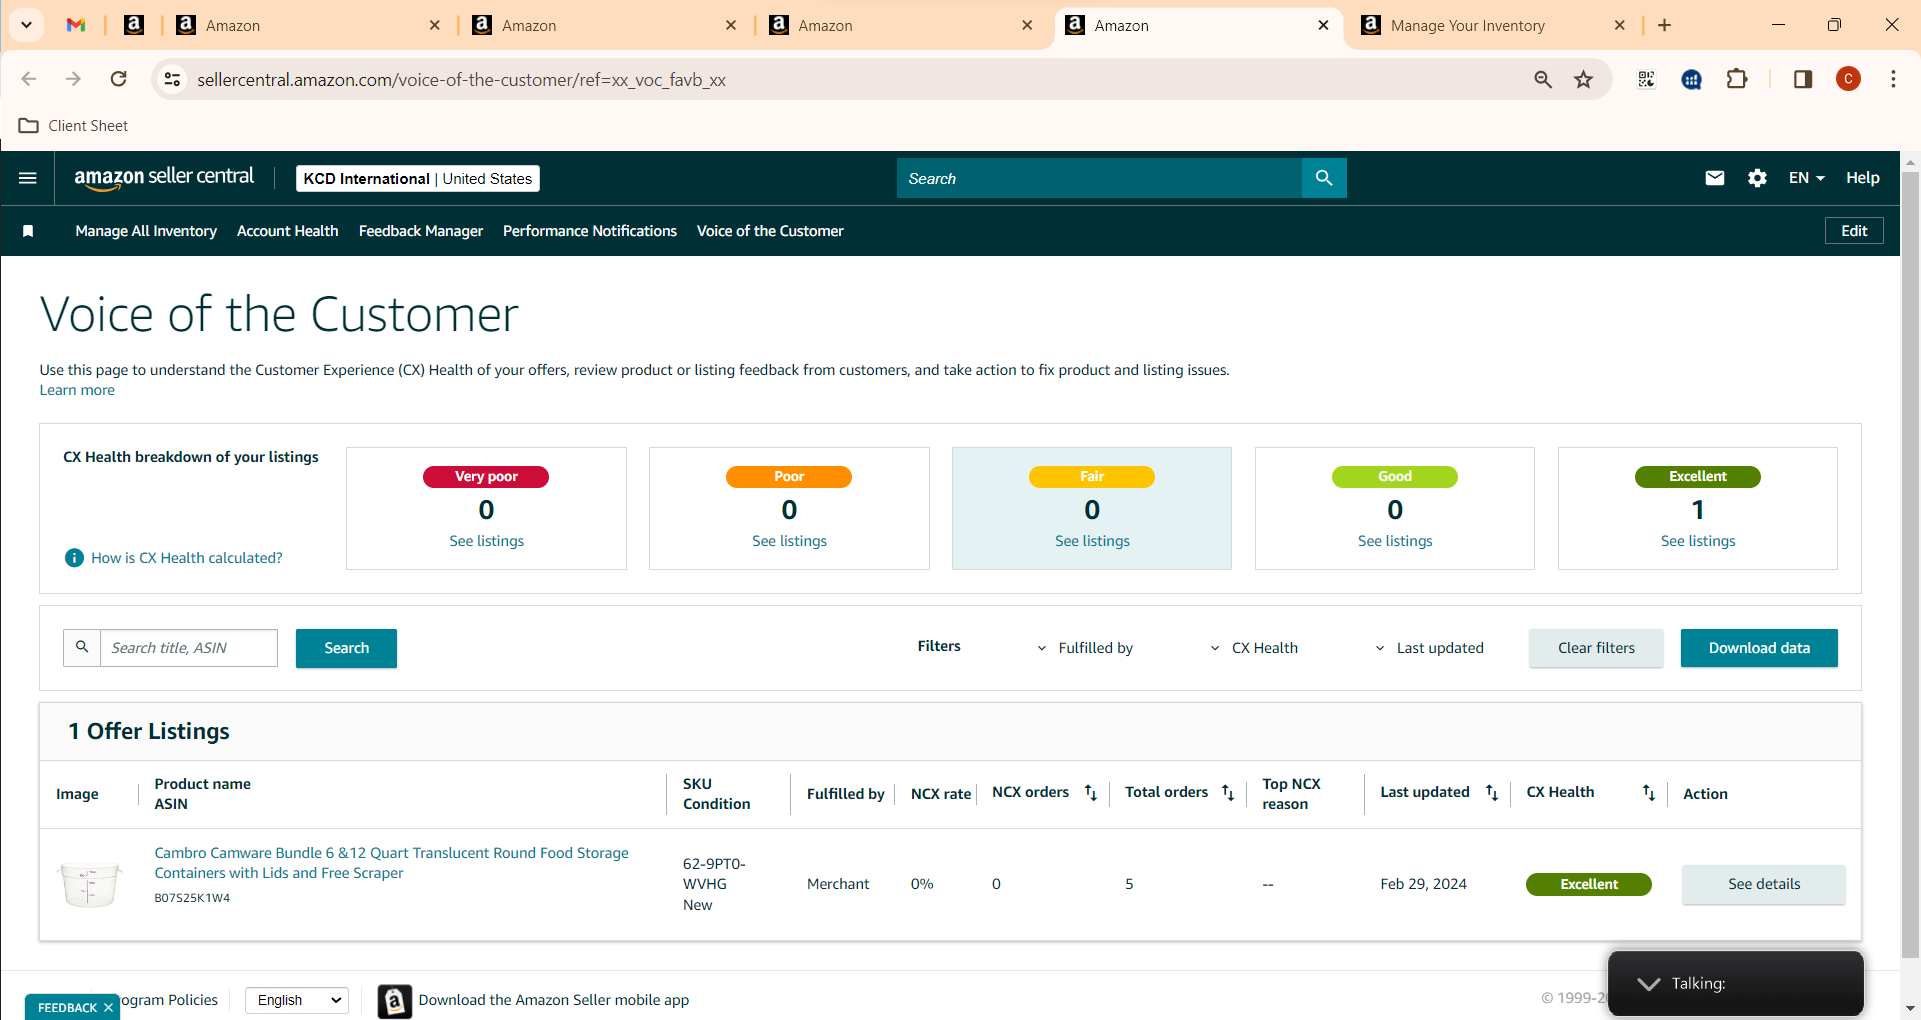Screen dimensions: 1921x1020
Task: Sort by CX Health column arrows
Action: tap(1649, 793)
